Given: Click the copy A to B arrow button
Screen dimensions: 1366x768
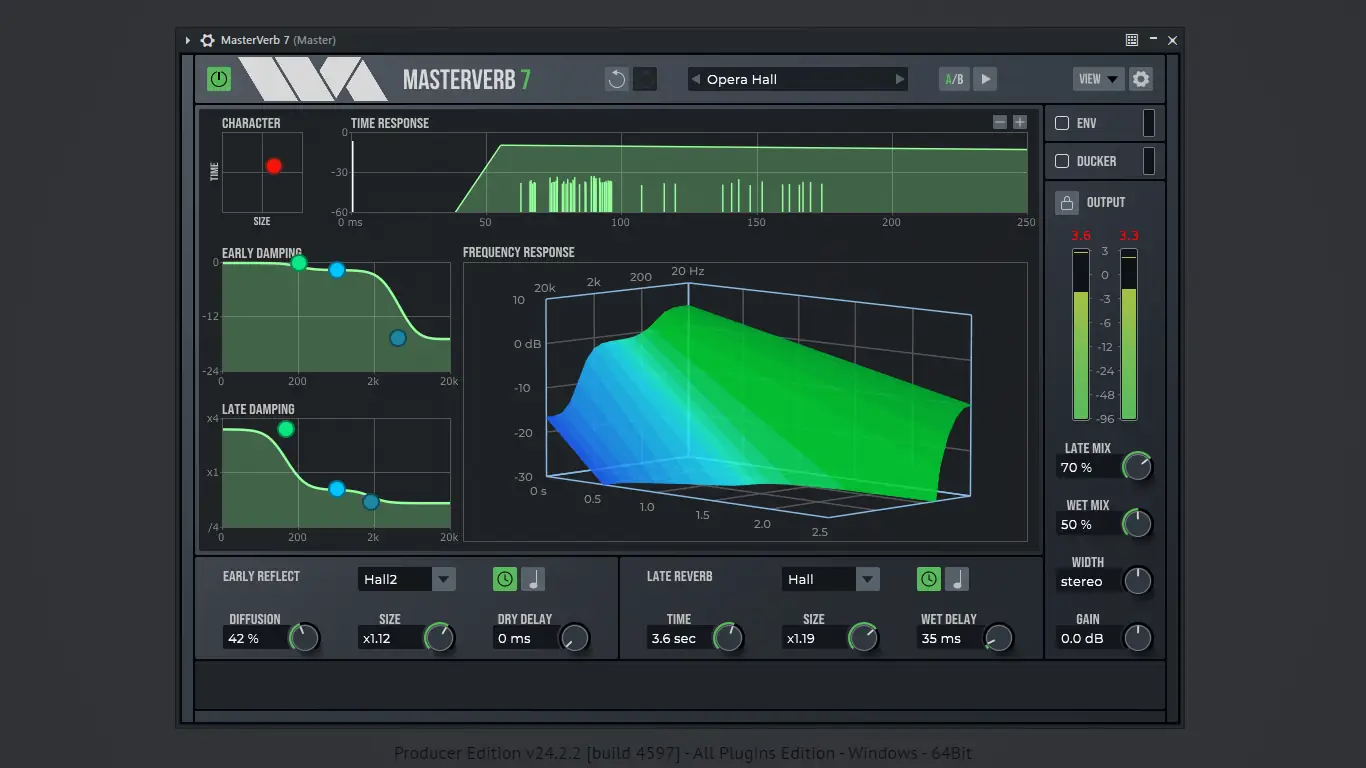Looking at the screenshot, I should 985,79.
